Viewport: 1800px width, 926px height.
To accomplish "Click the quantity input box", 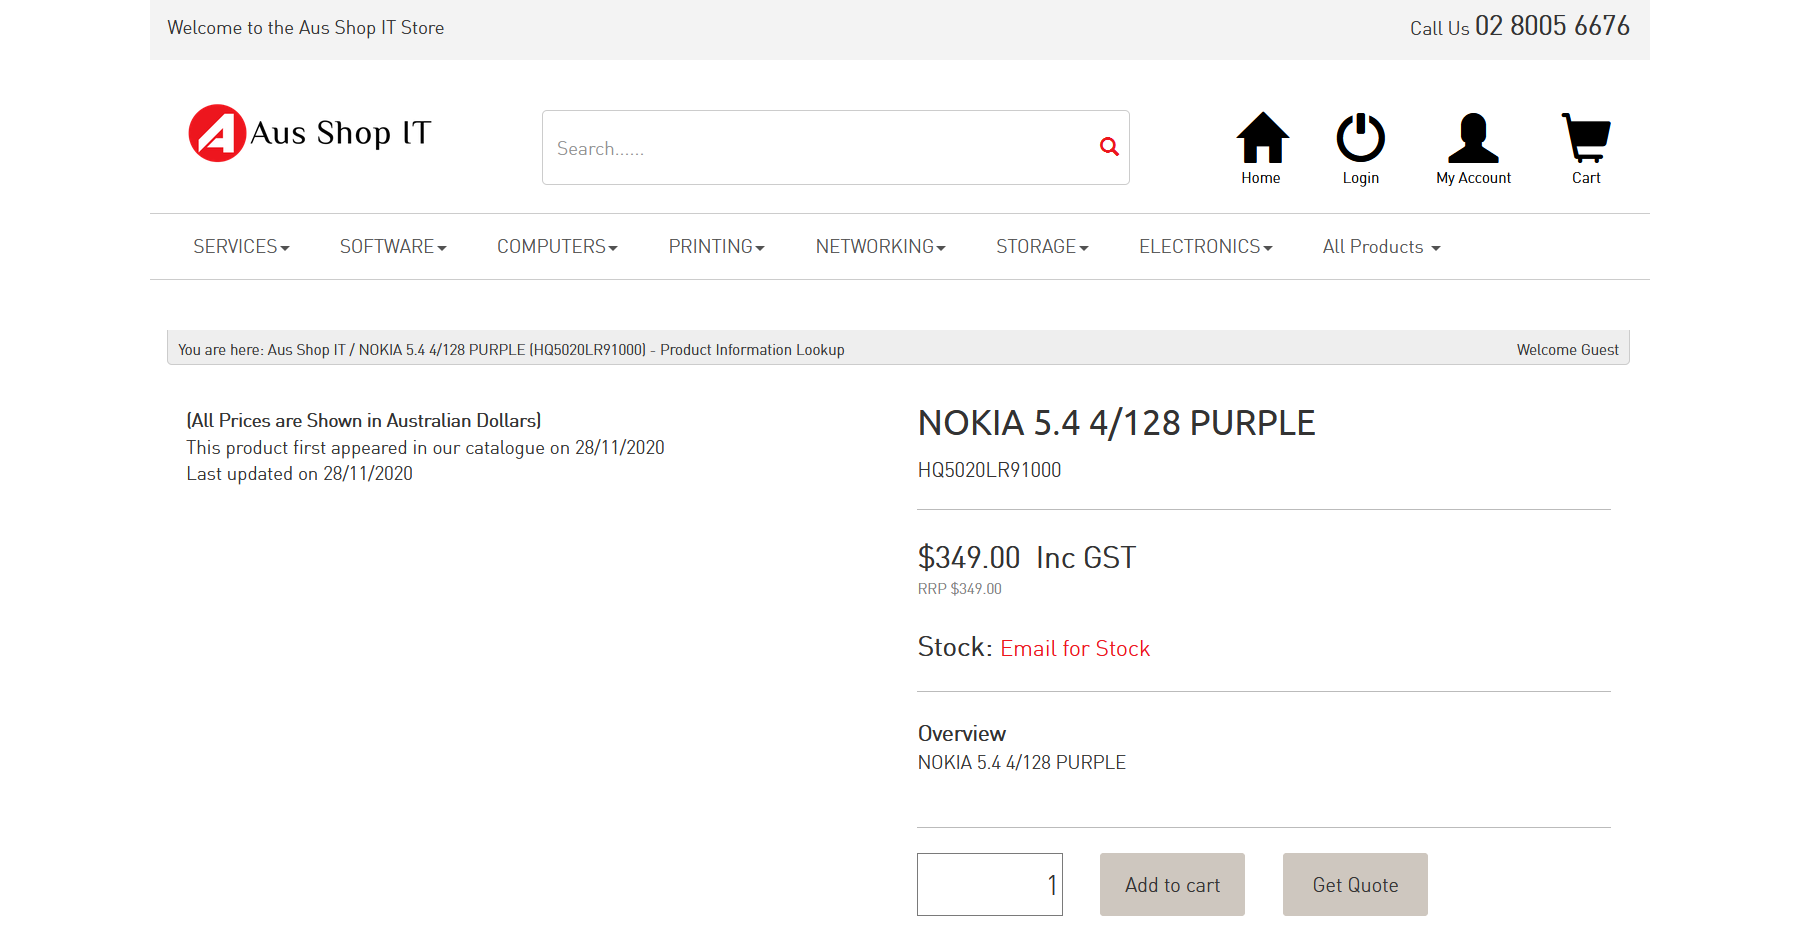I will tap(990, 884).
